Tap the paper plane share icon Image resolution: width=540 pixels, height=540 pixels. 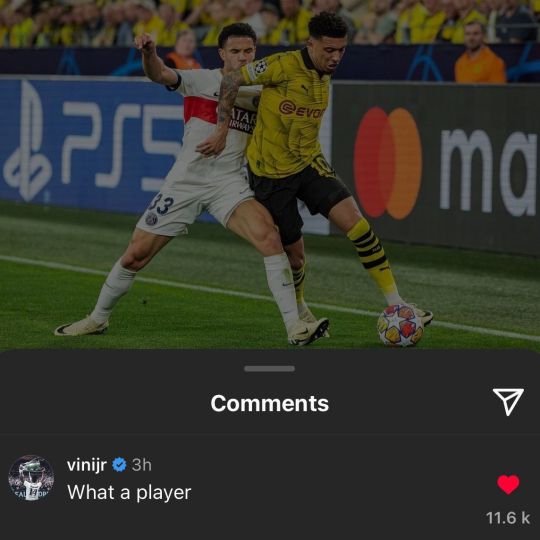tap(508, 402)
